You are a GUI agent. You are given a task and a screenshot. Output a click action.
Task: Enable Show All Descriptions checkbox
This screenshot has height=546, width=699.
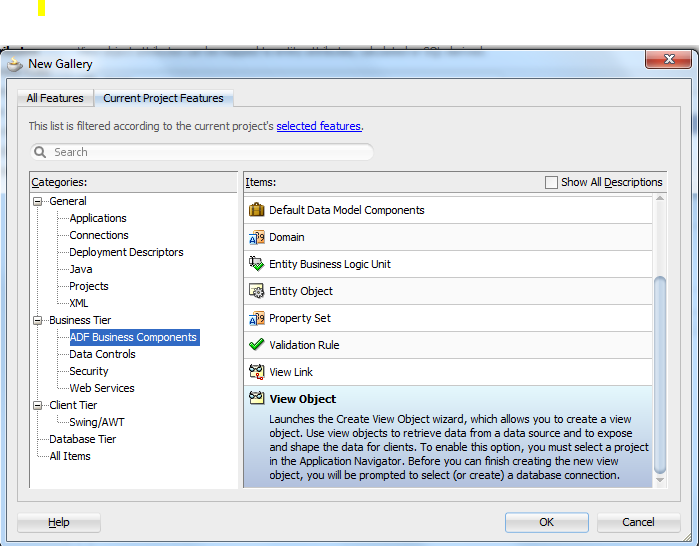click(551, 182)
